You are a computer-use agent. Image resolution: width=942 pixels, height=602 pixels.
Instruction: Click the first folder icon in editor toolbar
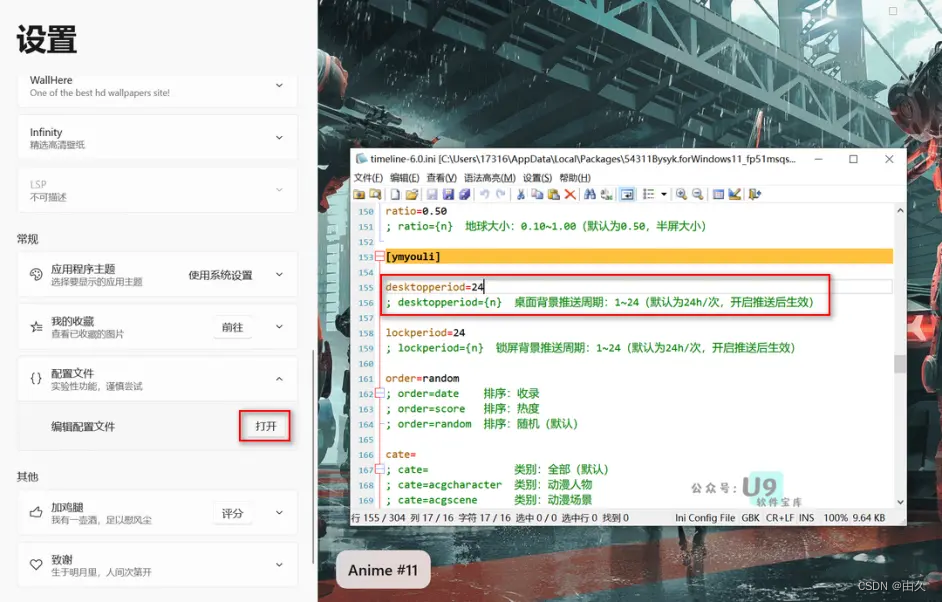pyautogui.click(x=359, y=194)
